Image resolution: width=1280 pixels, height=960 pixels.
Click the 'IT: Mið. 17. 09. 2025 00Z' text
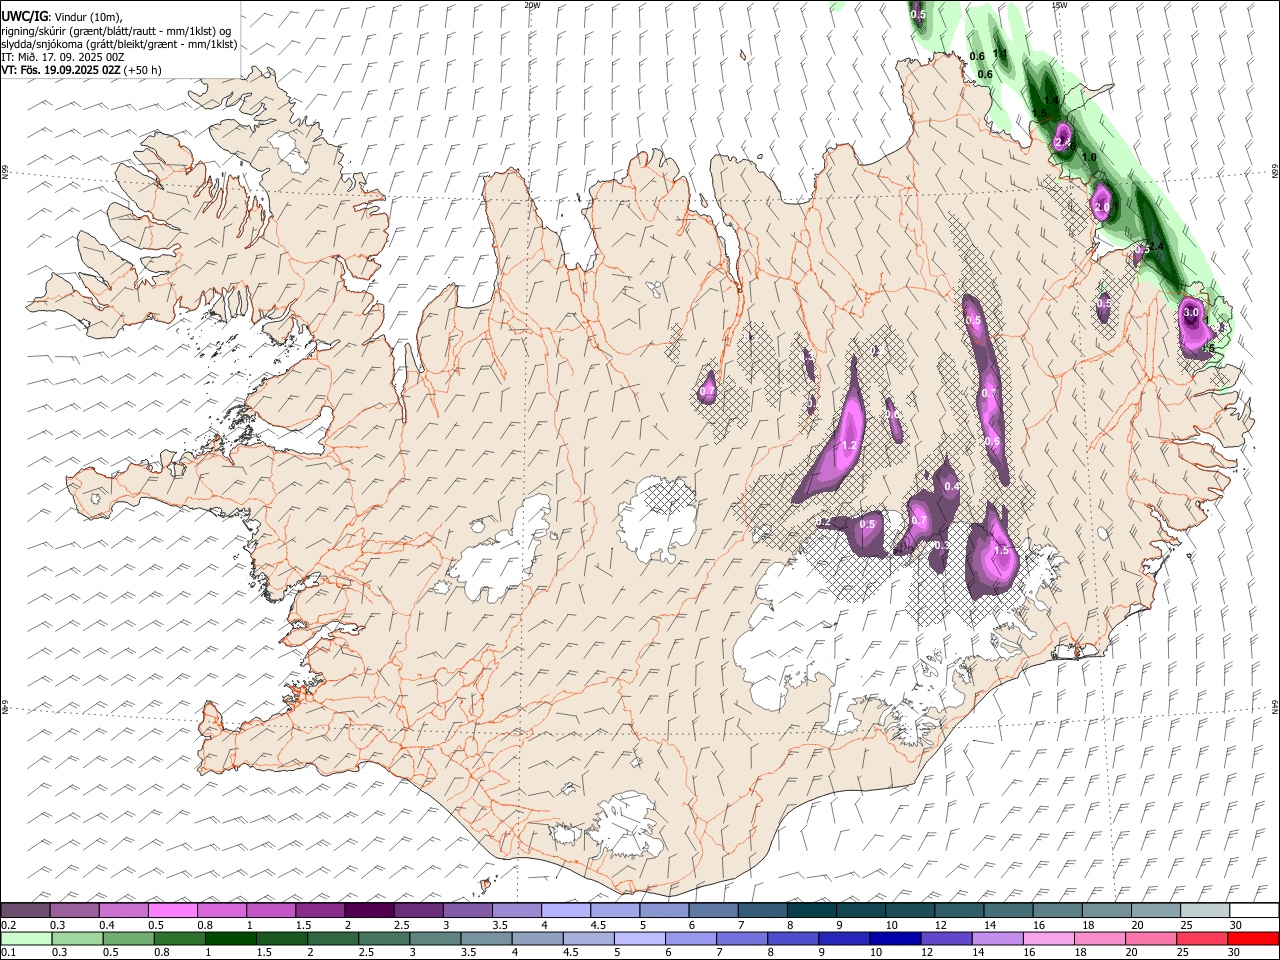(x=63, y=57)
